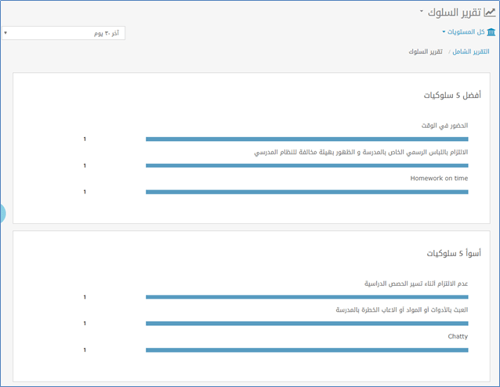Click the Homework on time bar

pos(307,192)
